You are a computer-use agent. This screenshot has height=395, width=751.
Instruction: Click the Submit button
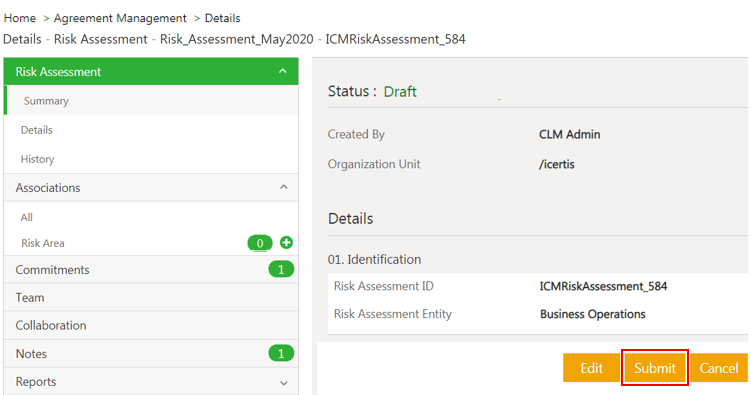click(655, 368)
